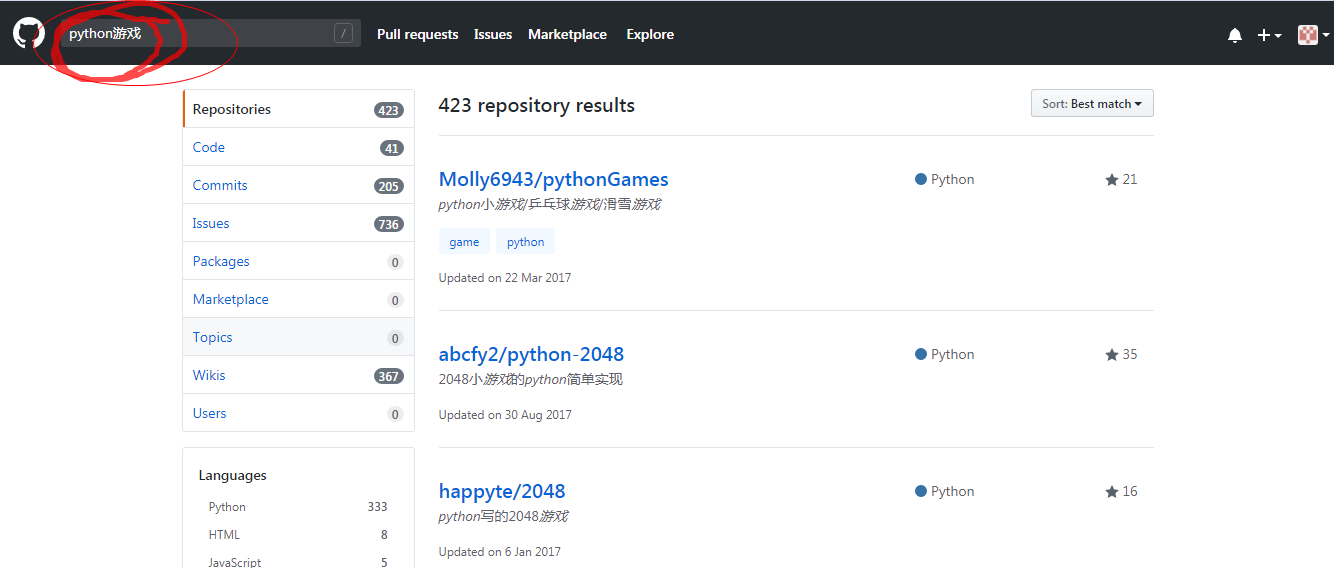Filter by HTML language 8
Screen dimensions: 1334x568
coord(298,535)
